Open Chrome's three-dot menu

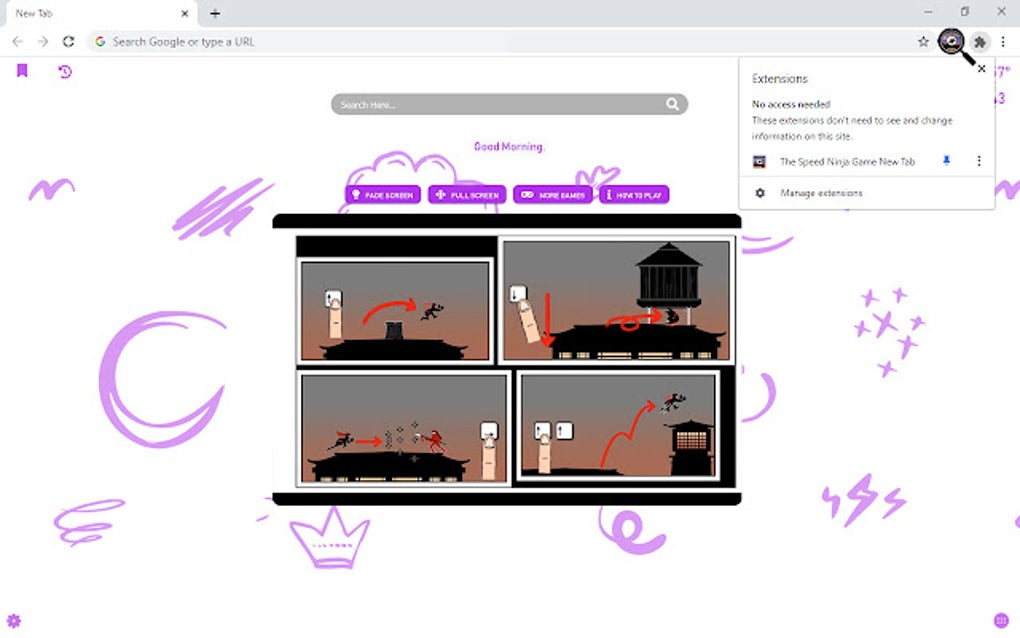click(1003, 42)
